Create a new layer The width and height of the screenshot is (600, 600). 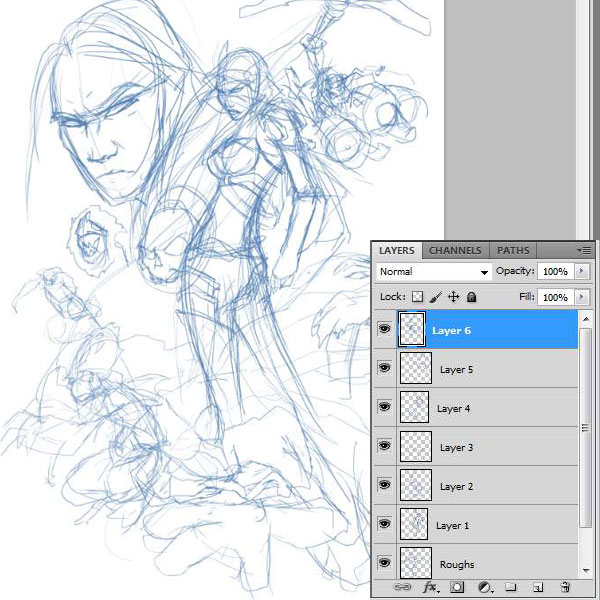(538, 587)
